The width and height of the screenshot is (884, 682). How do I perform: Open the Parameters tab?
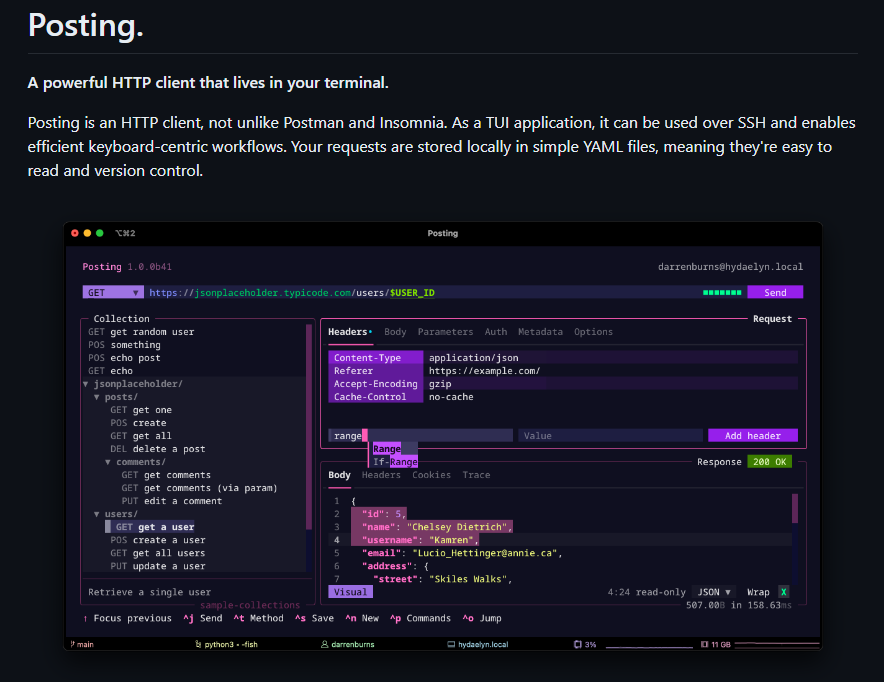pyautogui.click(x=445, y=332)
